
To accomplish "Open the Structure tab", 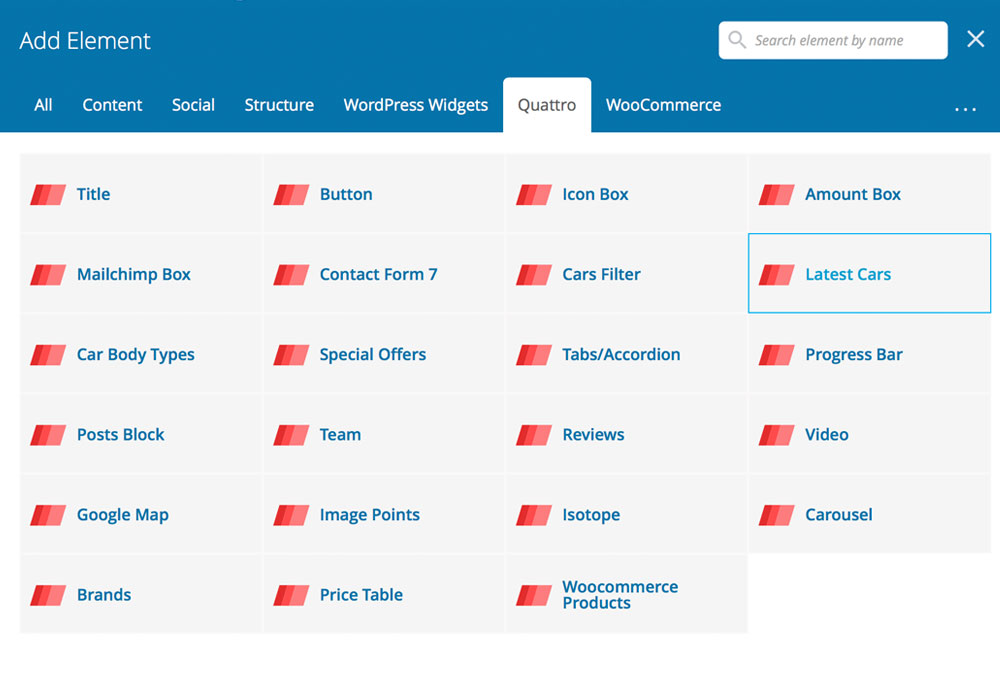I will (279, 105).
